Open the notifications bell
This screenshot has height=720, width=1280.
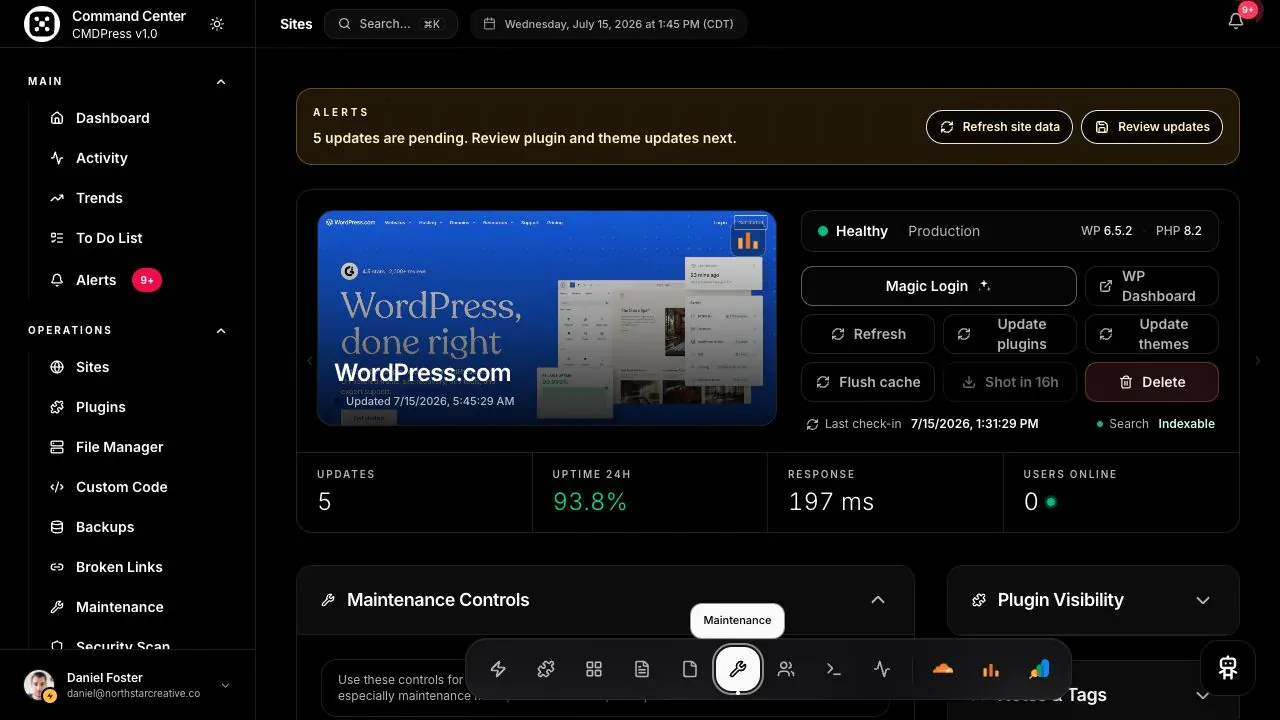1236,22
